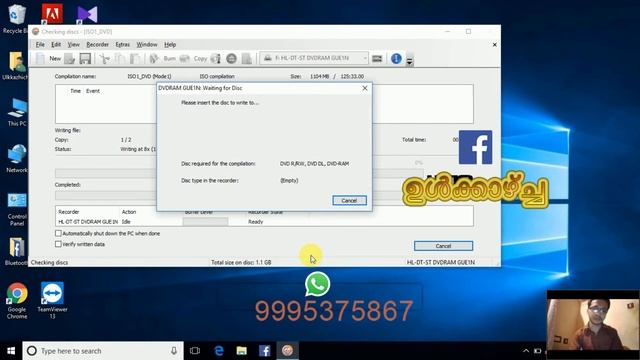This screenshot has height=360, width=640.
Task: Open the HL-DT-ST DVDRAM GUE1N recorder dropdown
Action: coord(314,58)
